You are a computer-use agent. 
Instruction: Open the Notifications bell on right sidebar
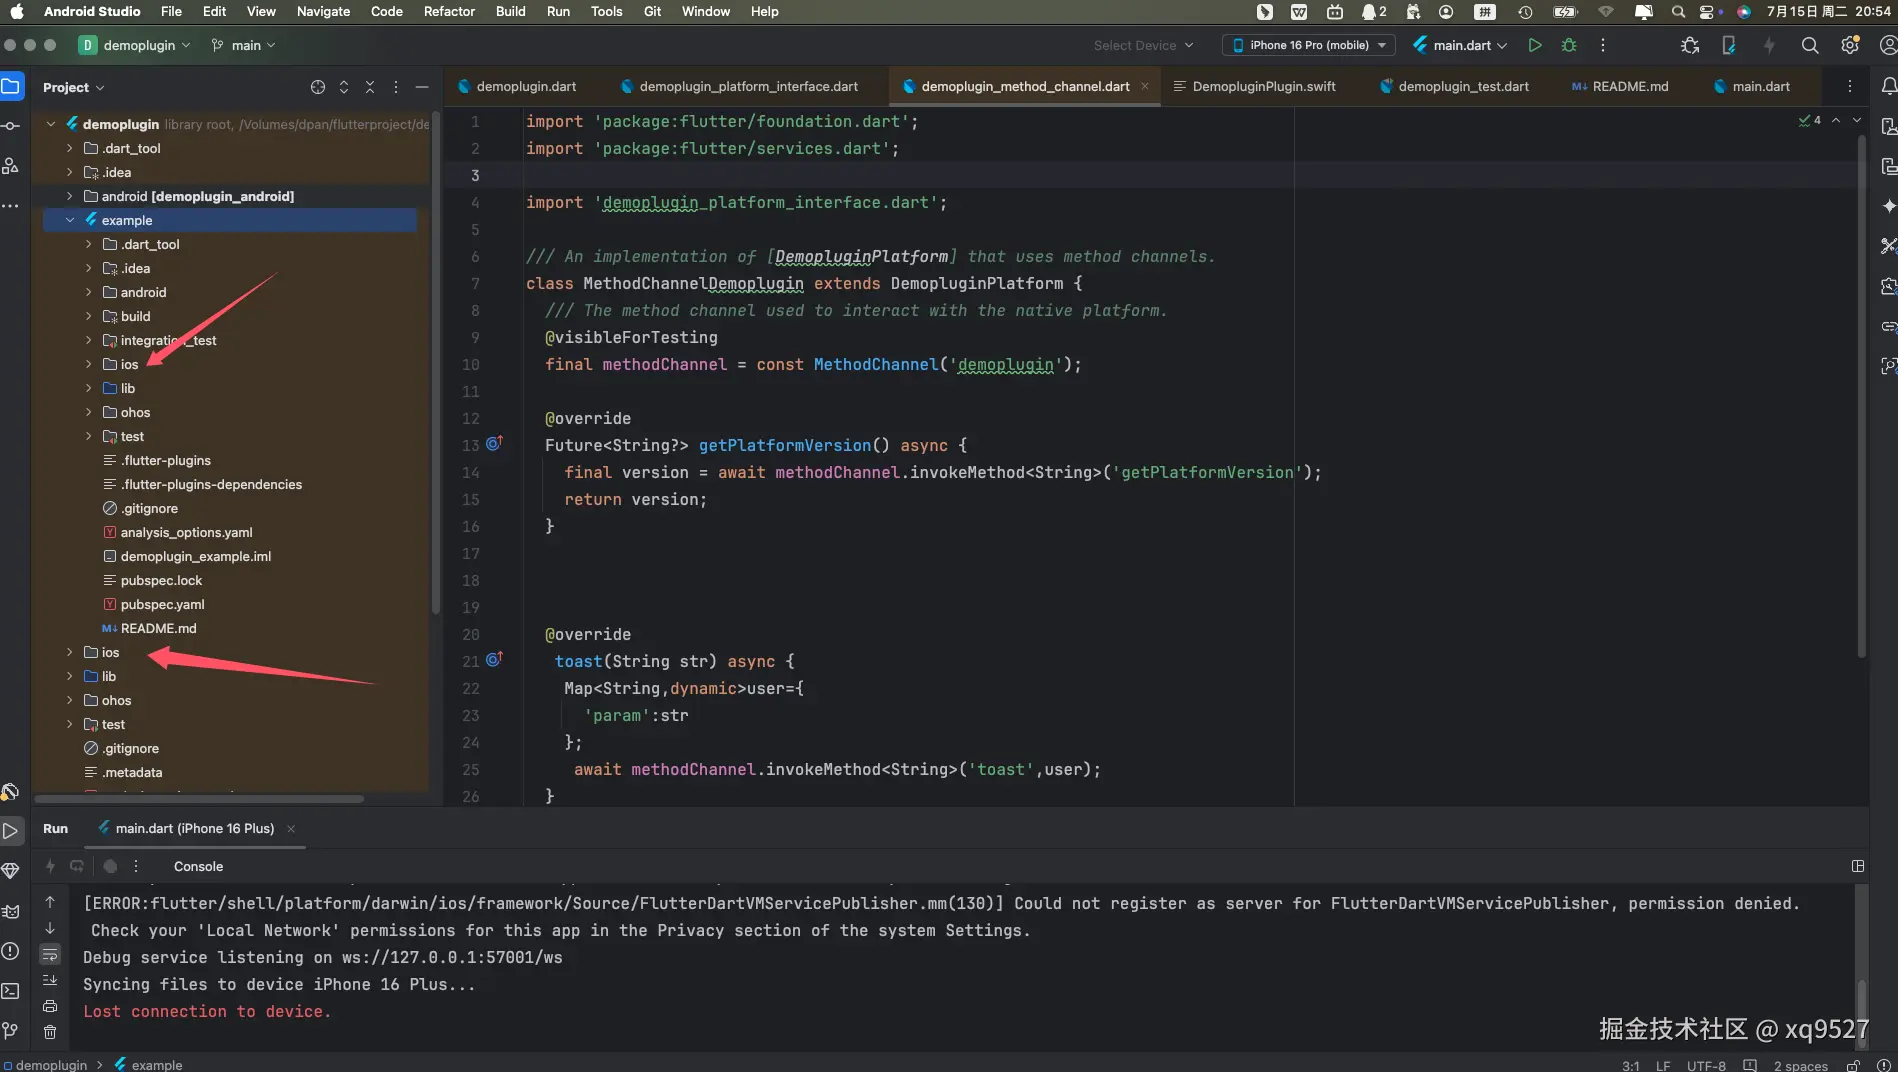1888,87
